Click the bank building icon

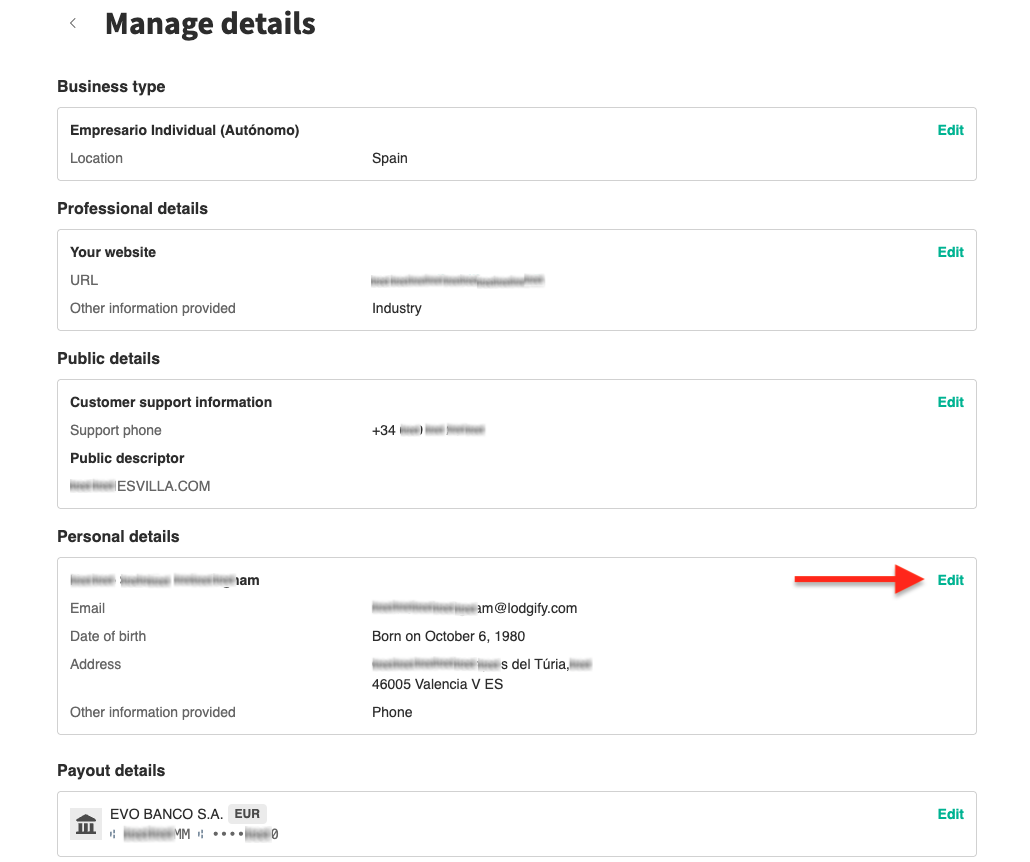[x=86, y=824]
